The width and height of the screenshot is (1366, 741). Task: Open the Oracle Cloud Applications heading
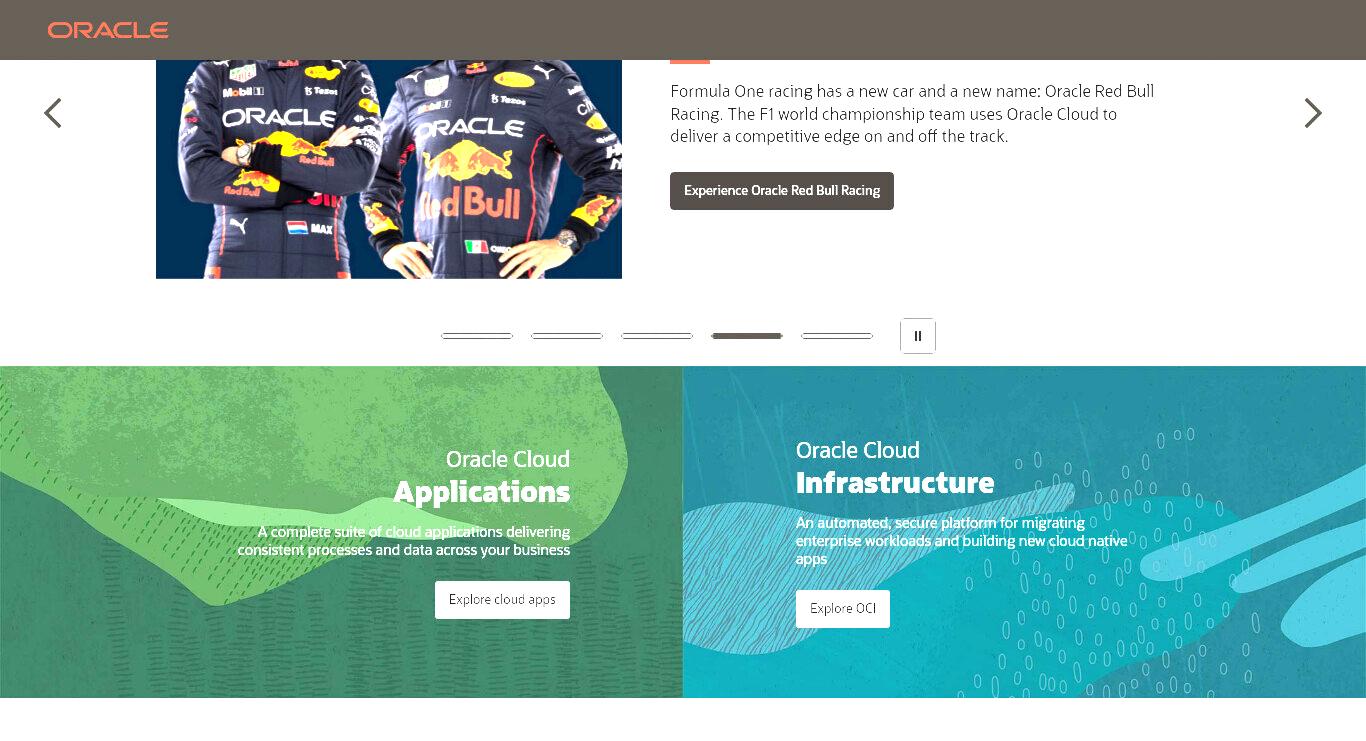(x=482, y=476)
